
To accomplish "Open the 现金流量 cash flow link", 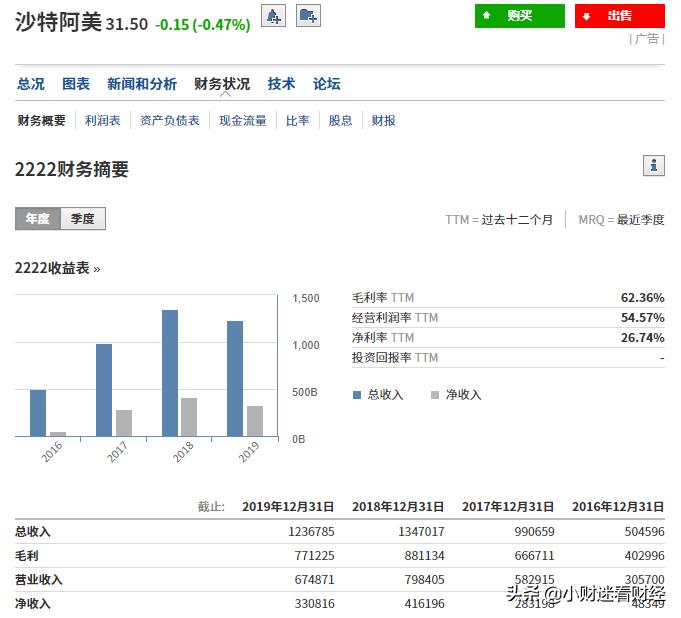I will 243,121.
